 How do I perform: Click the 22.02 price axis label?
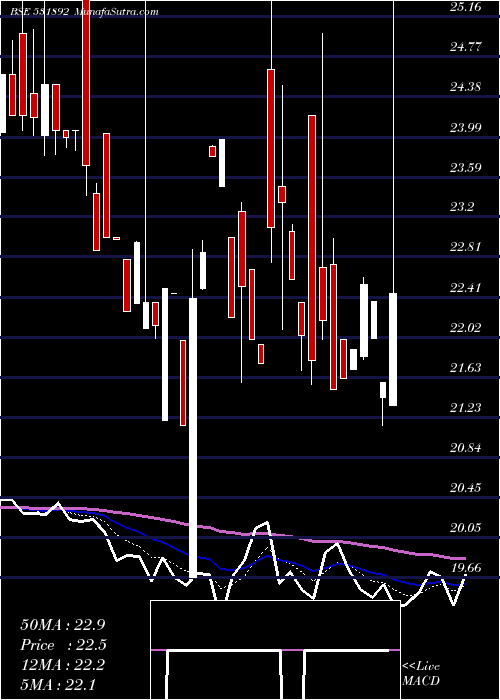click(x=466, y=328)
